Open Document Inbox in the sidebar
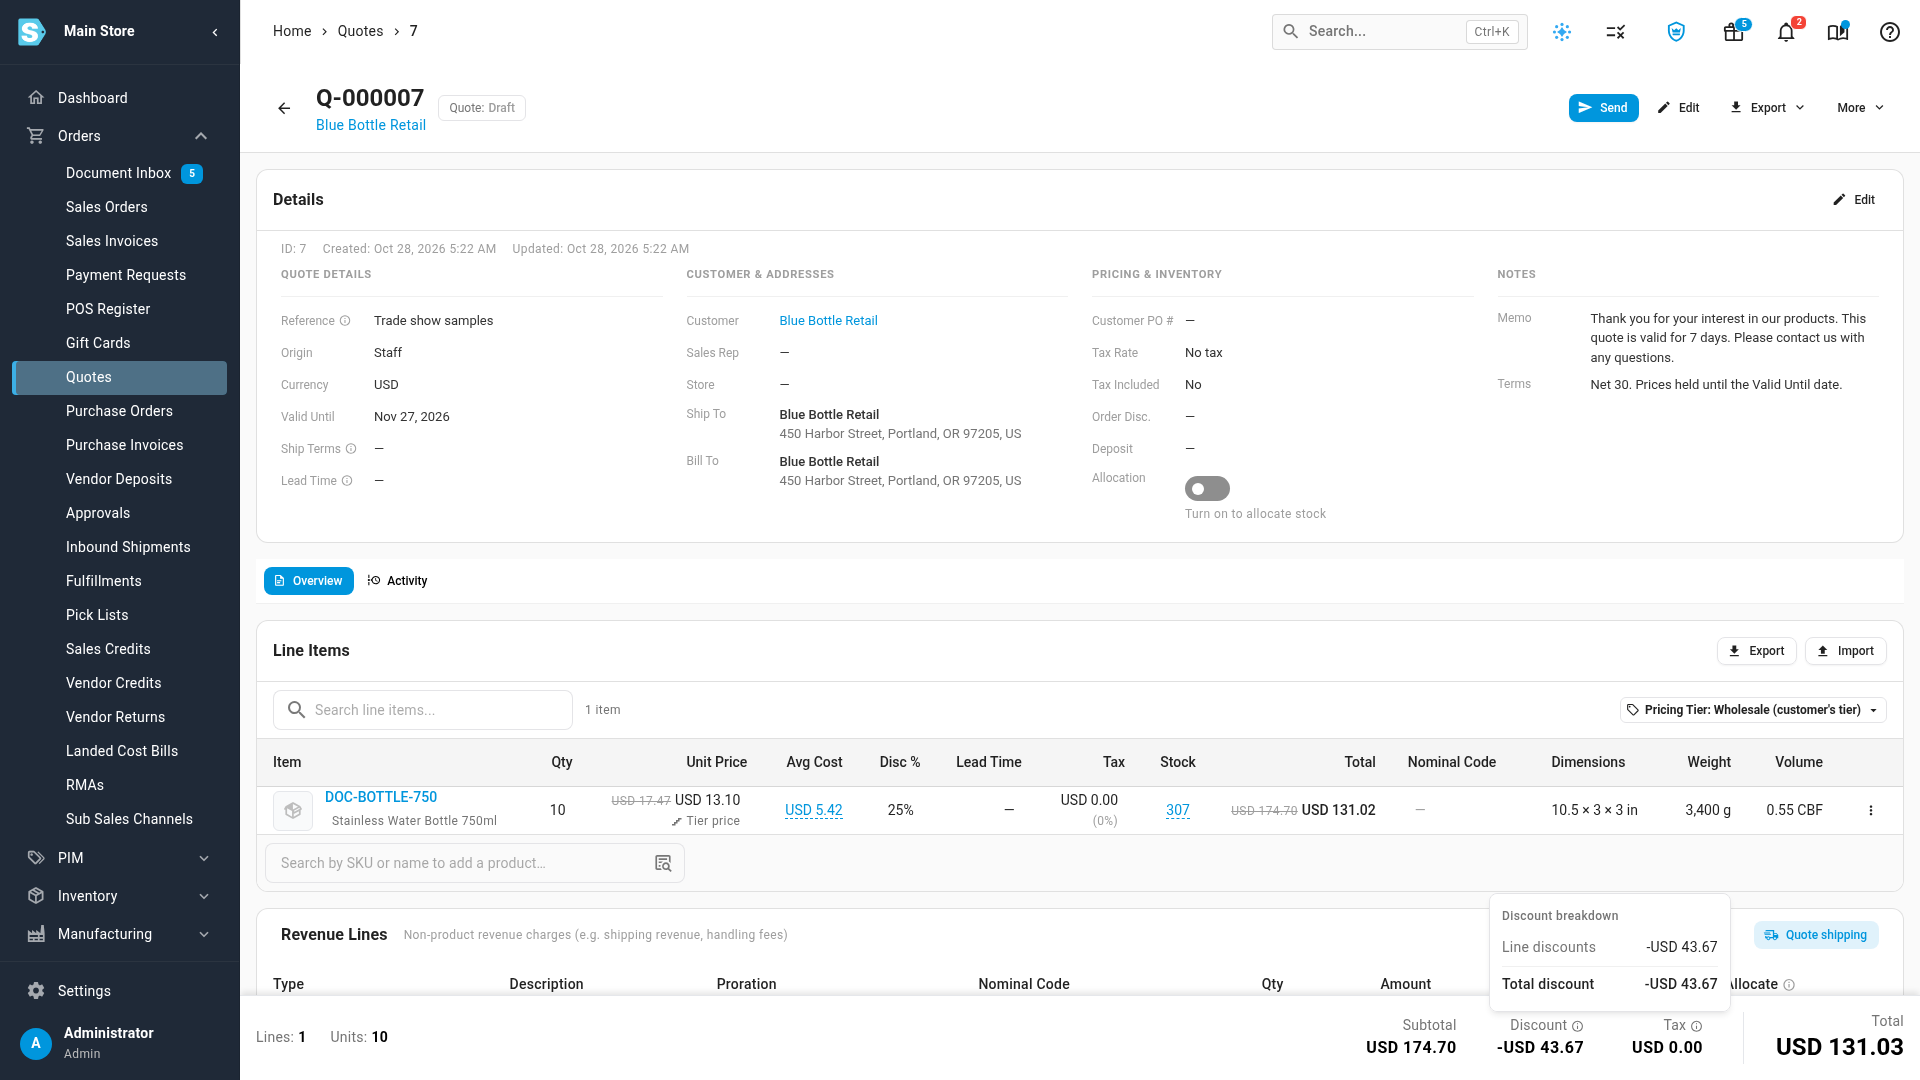The width and height of the screenshot is (1920, 1080). point(119,173)
